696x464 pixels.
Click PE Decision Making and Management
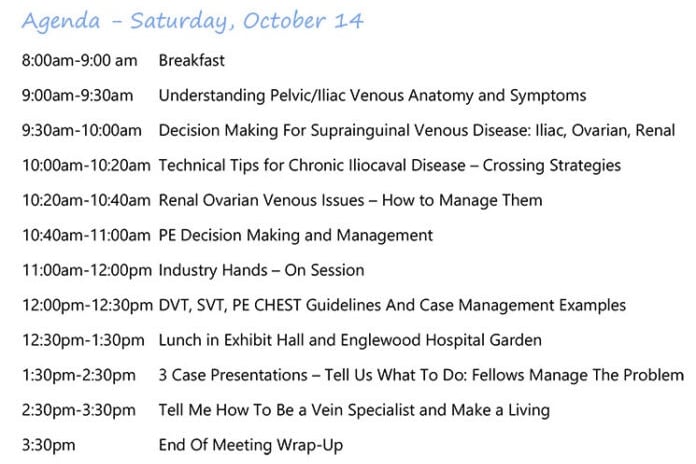pos(296,235)
